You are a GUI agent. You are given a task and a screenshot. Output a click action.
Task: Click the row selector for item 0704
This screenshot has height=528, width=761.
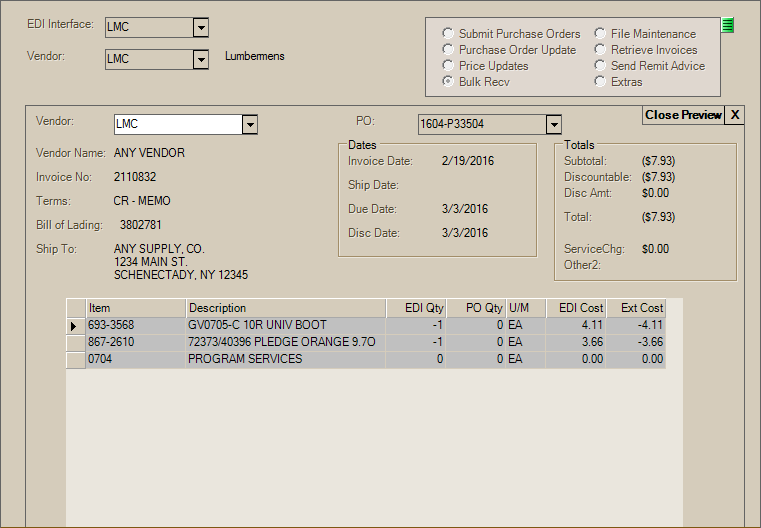click(x=76, y=360)
